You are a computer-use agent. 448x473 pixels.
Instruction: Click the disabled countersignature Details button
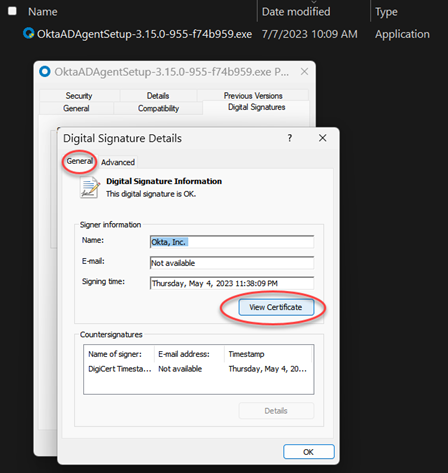[x=276, y=411]
